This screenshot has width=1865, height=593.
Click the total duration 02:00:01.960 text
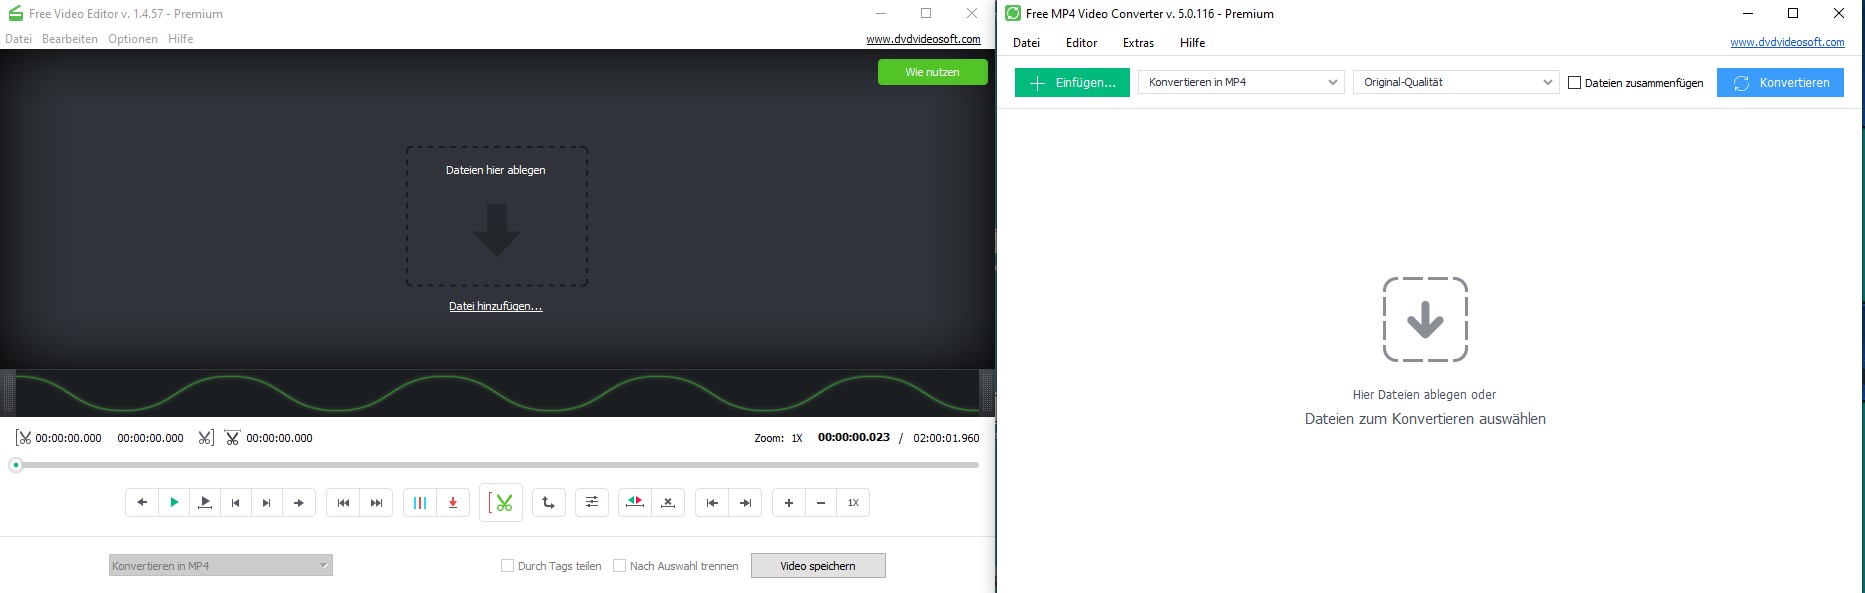point(946,438)
